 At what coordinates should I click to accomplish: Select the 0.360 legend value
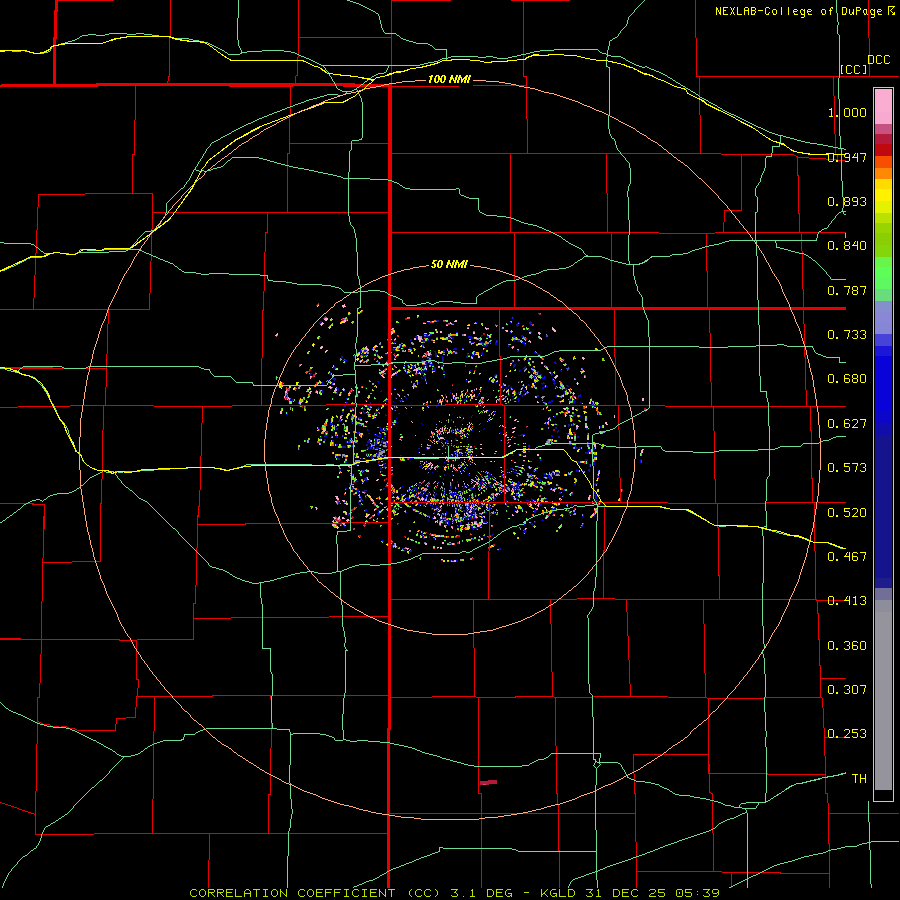(x=847, y=646)
